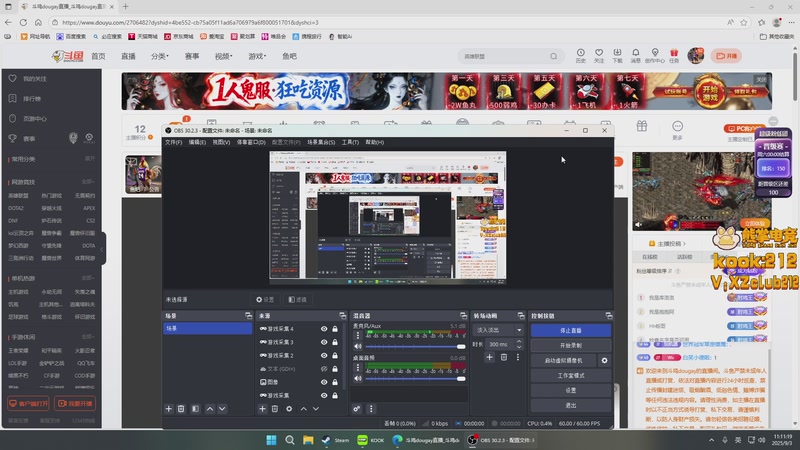The width and height of the screenshot is (800, 450).
Task: Open 游戏 dropdown in Douyu nav
Action: pos(257,56)
